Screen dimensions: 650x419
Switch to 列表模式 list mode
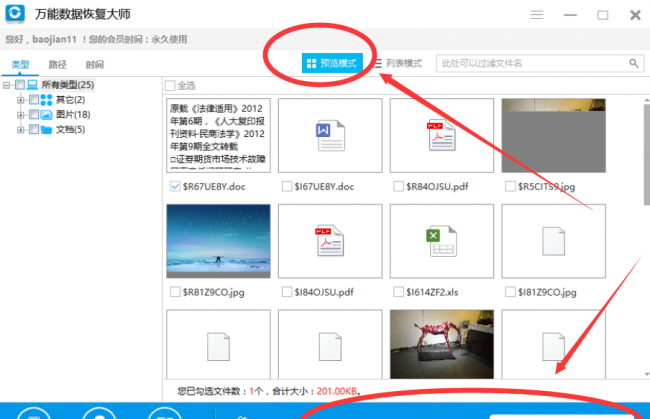pyautogui.click(x=399, y=63)
